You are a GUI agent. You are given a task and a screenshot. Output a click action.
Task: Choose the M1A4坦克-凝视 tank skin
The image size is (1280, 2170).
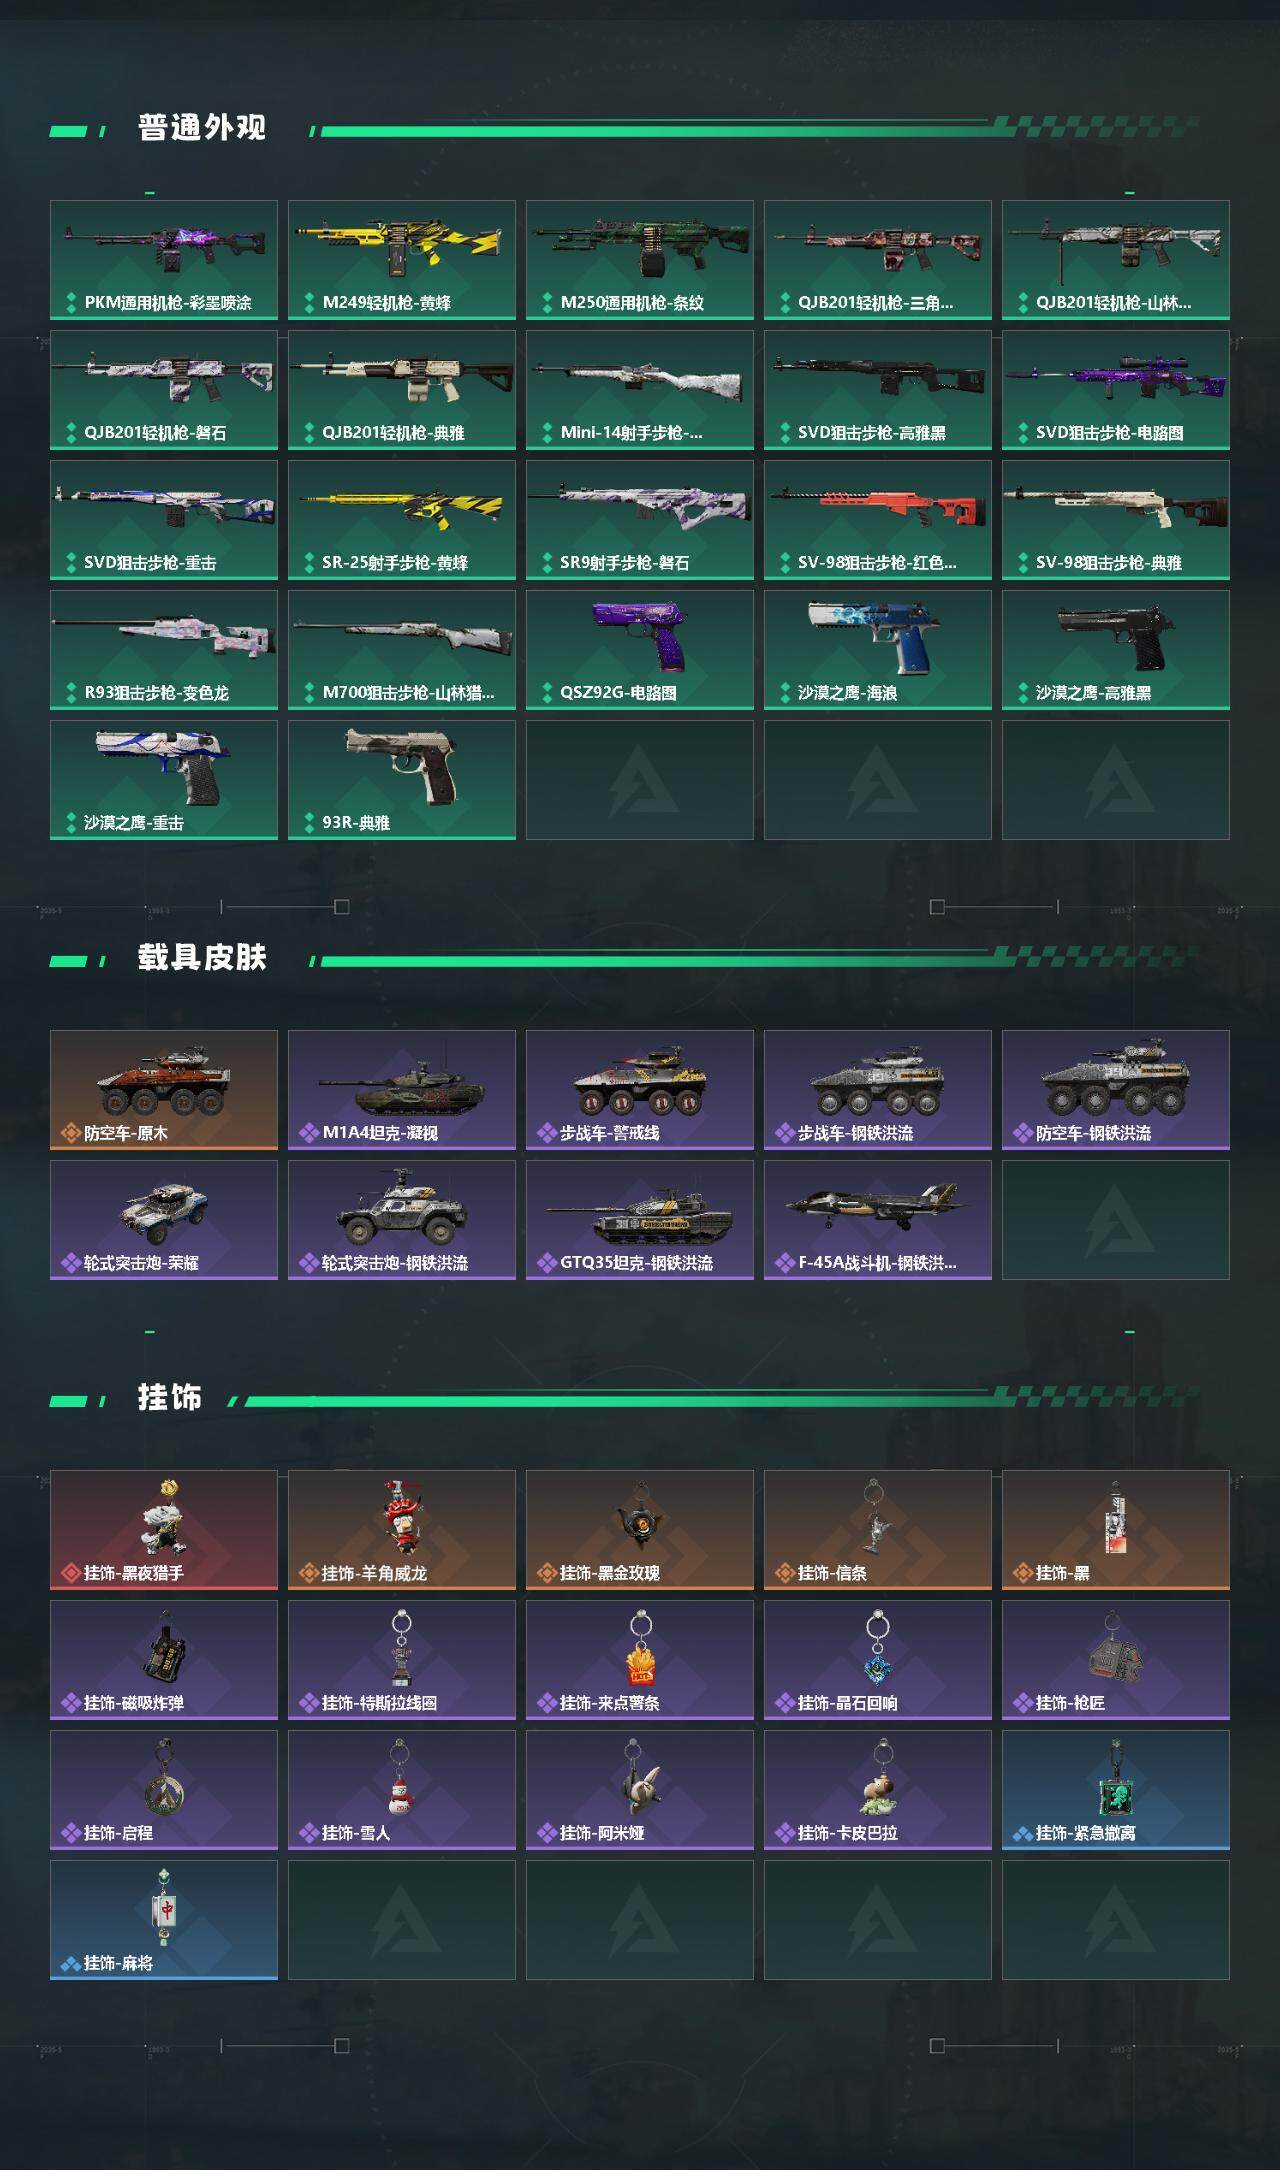[x=402, y=1090]
